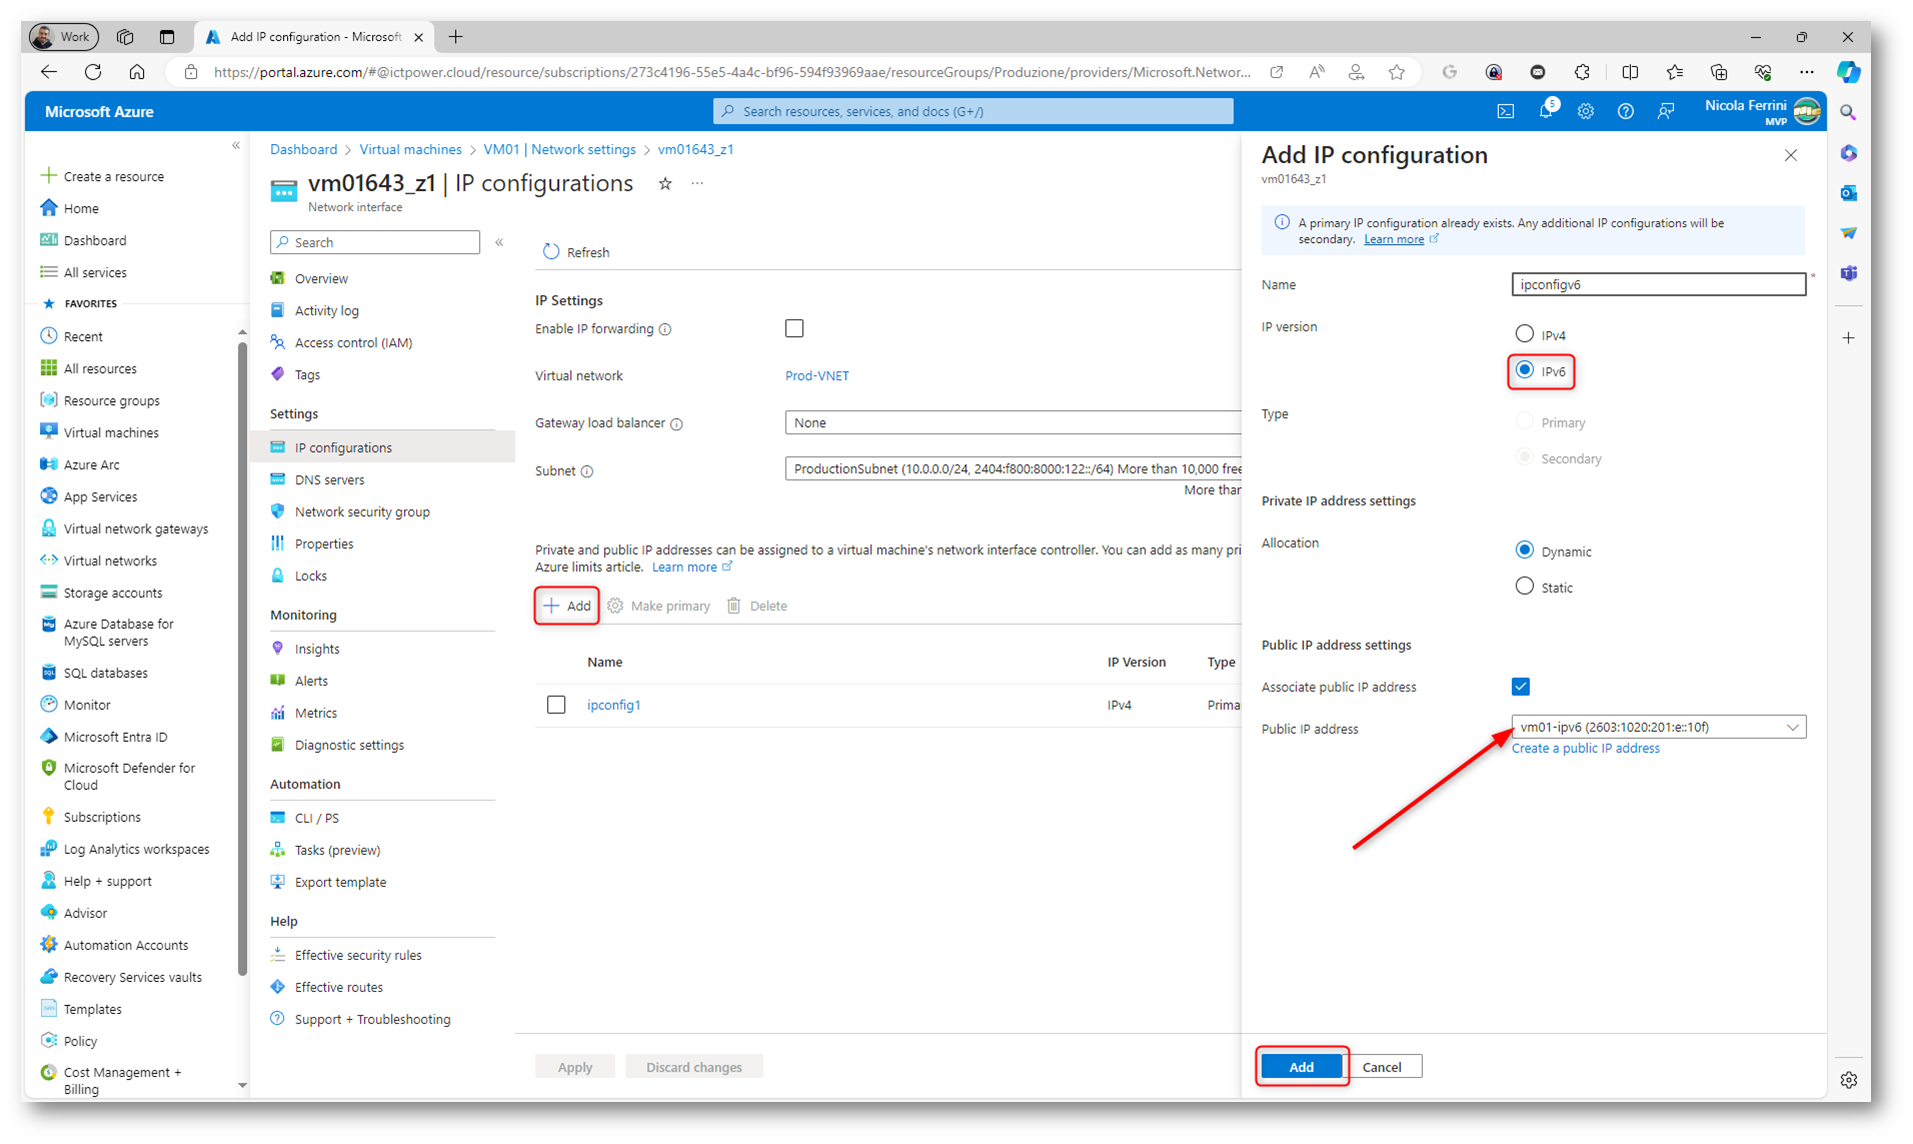Favorite the vm01643_z1 resource with star icon
The width and height of the screenshot is (1913, 1144).
point(665,183)
